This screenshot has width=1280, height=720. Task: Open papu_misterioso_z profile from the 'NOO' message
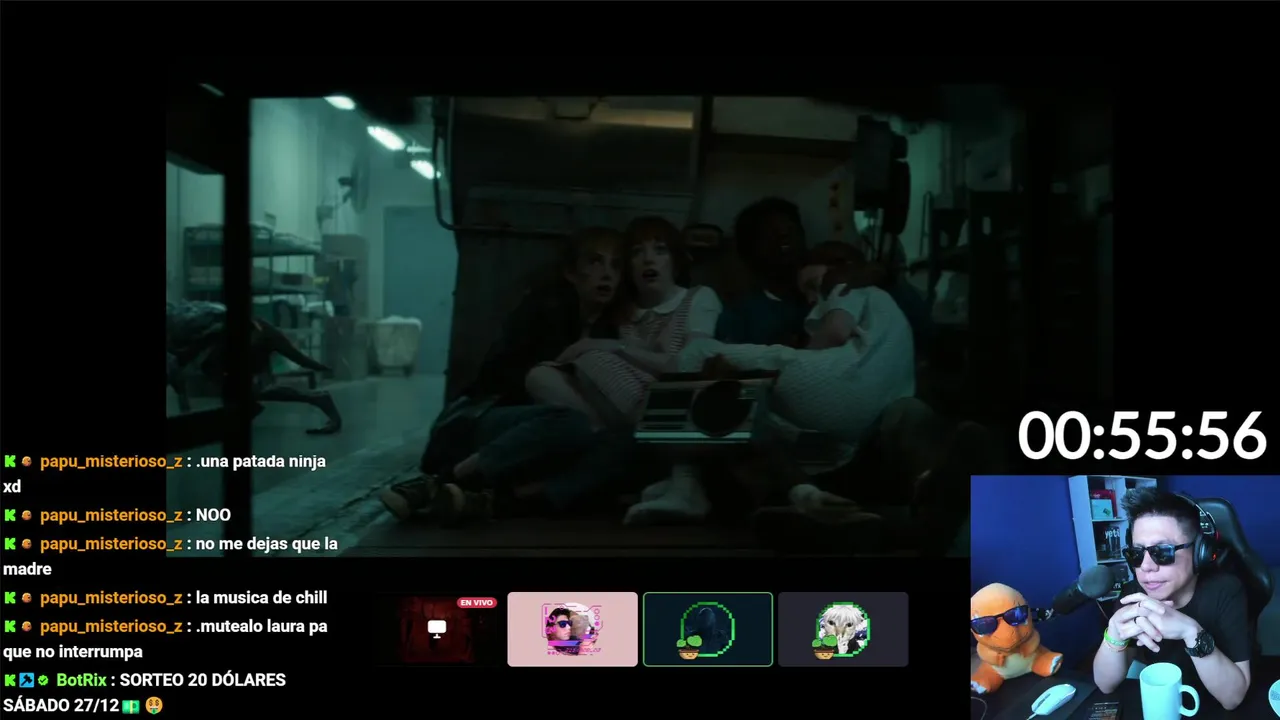click(111, 516)
